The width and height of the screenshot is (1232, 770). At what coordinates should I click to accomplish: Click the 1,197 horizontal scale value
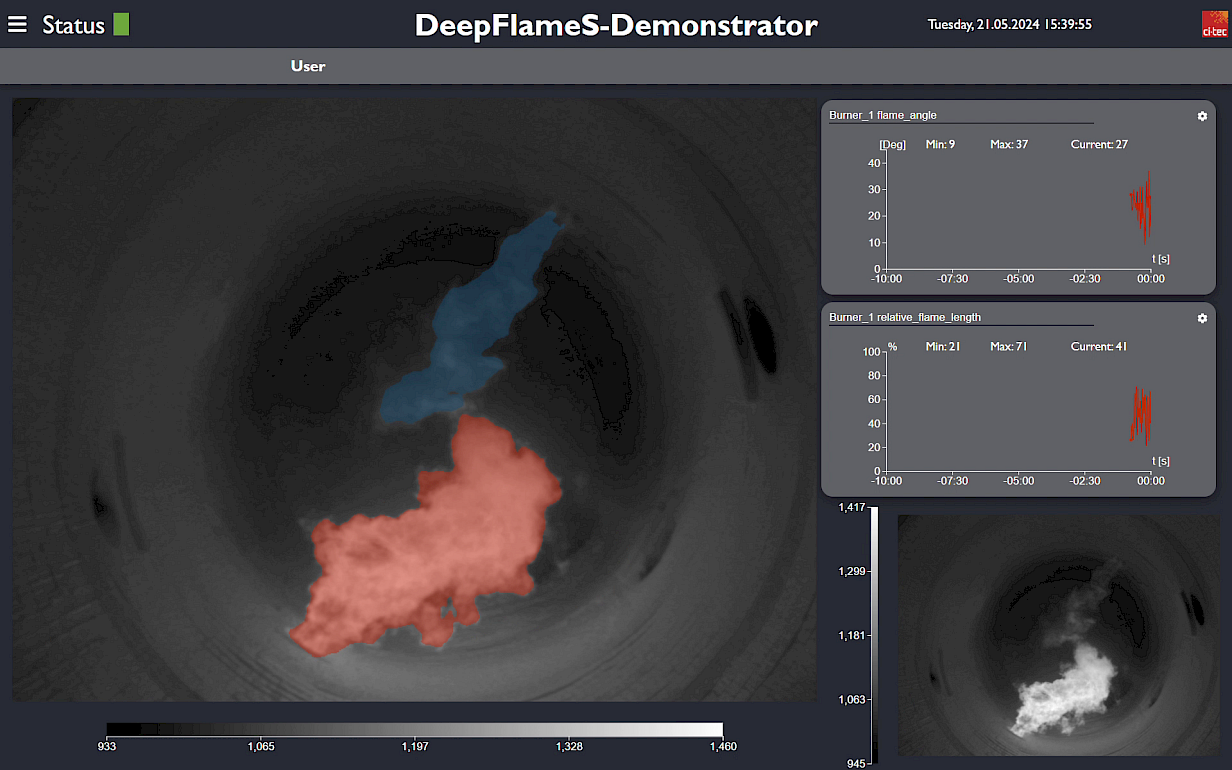(x=414, y=747)
